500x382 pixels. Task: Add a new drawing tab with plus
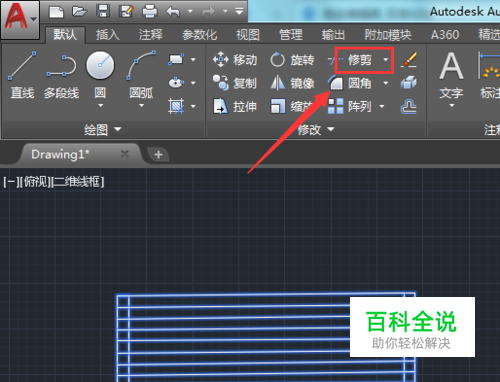coord(158,155)
